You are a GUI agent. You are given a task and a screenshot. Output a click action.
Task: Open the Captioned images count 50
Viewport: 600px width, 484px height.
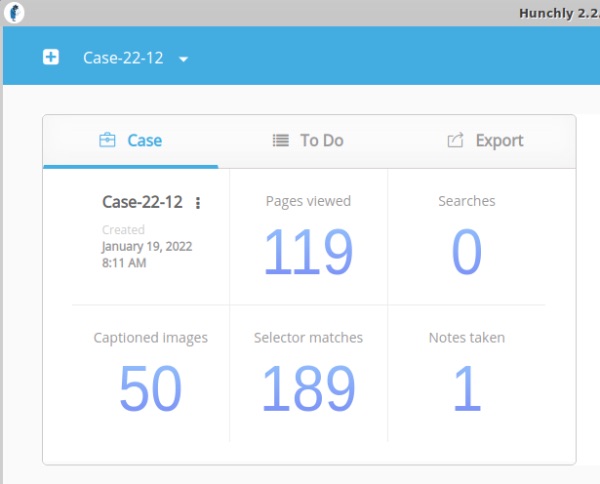tap(150, 388)
